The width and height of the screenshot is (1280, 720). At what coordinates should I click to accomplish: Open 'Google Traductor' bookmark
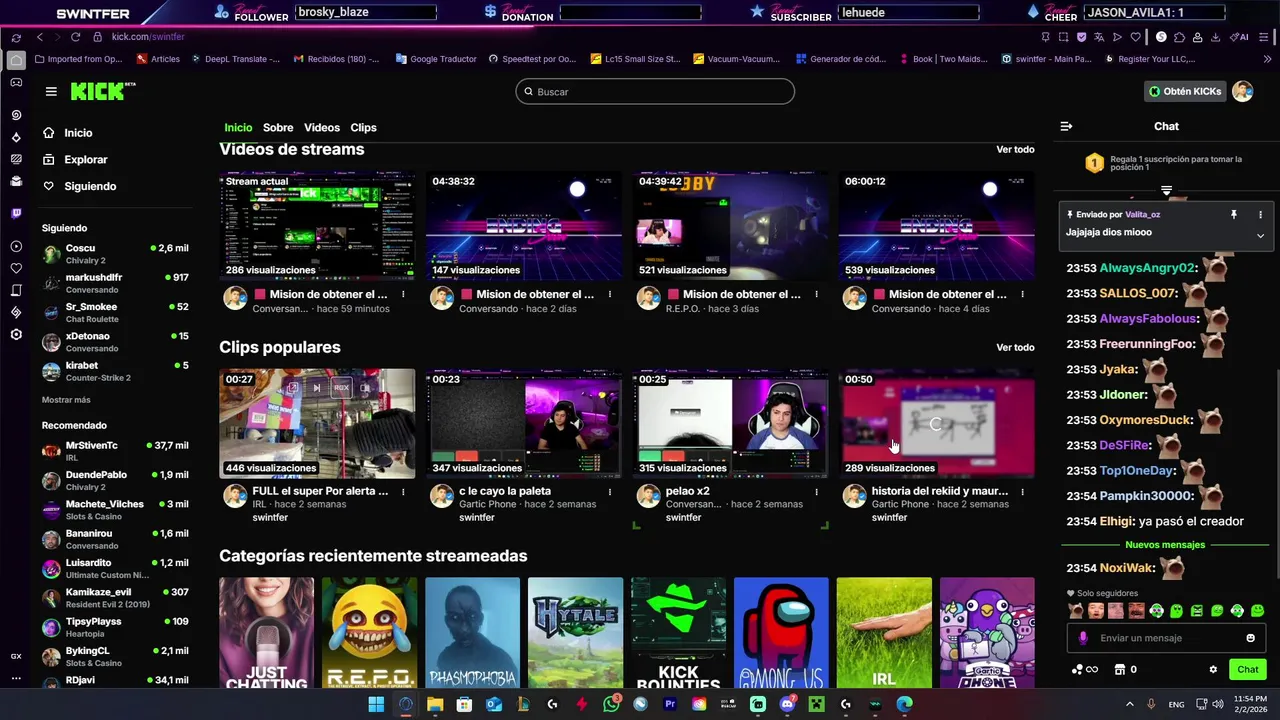point(436,59)
